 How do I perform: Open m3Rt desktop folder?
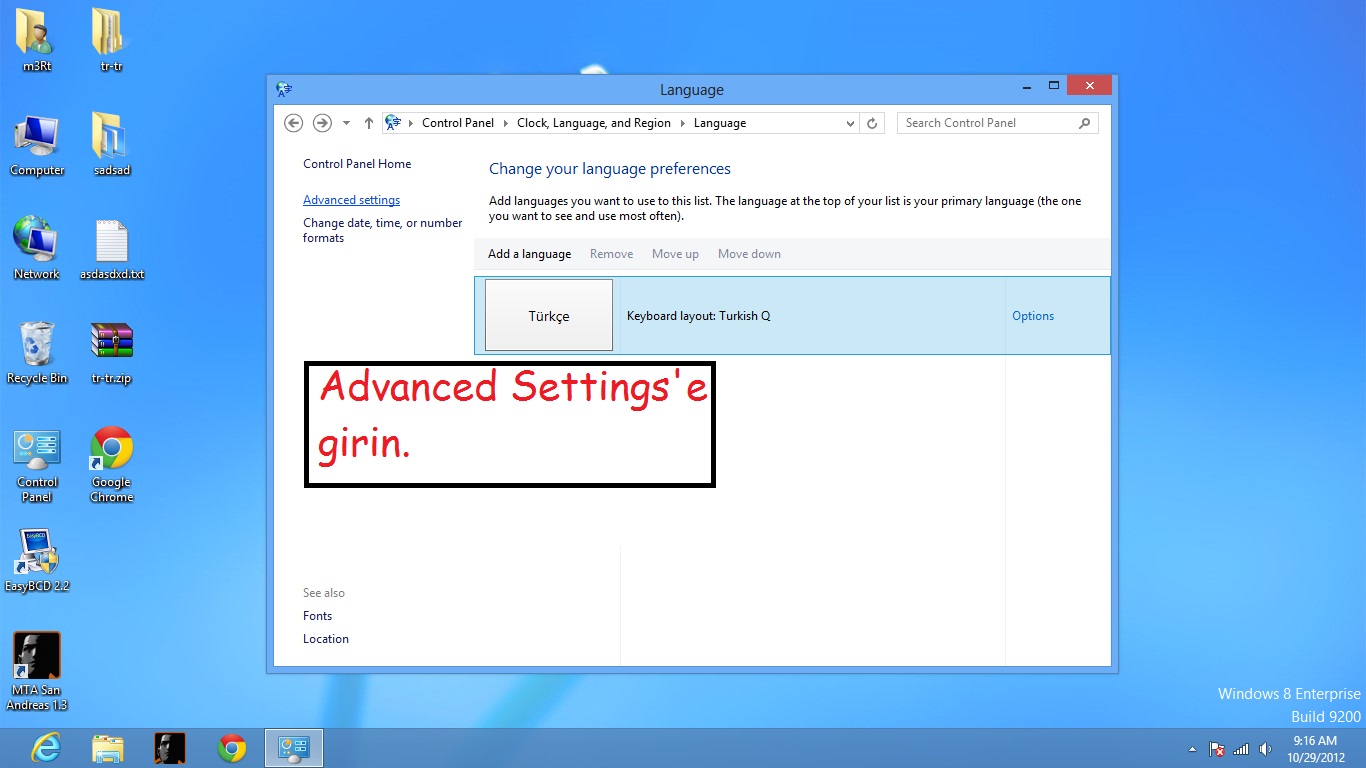coord(37,41)
